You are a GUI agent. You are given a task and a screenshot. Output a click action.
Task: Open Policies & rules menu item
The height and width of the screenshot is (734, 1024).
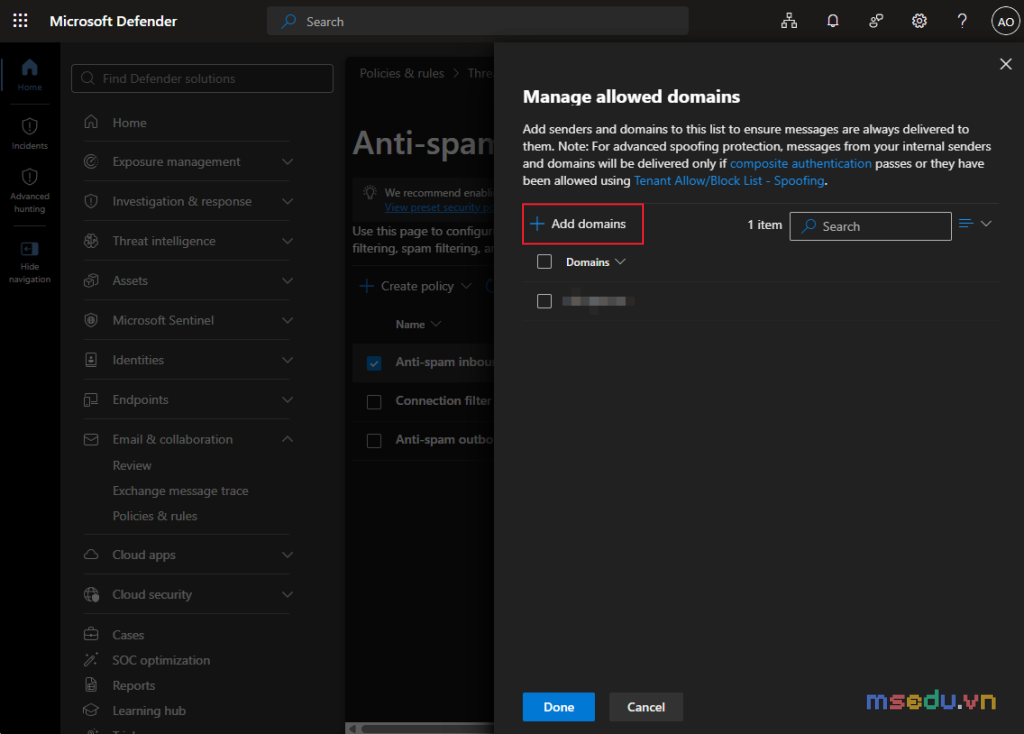tap(155, 516)
